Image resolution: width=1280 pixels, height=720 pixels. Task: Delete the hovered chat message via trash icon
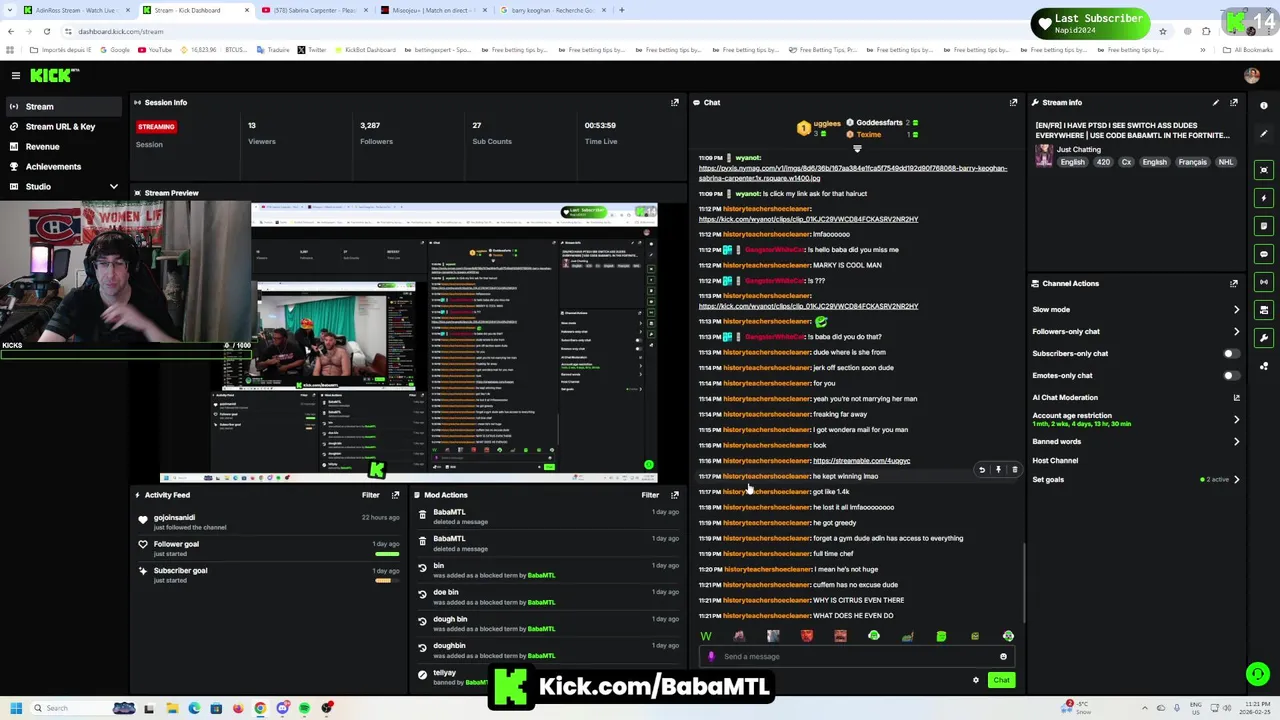point(1014,469)
